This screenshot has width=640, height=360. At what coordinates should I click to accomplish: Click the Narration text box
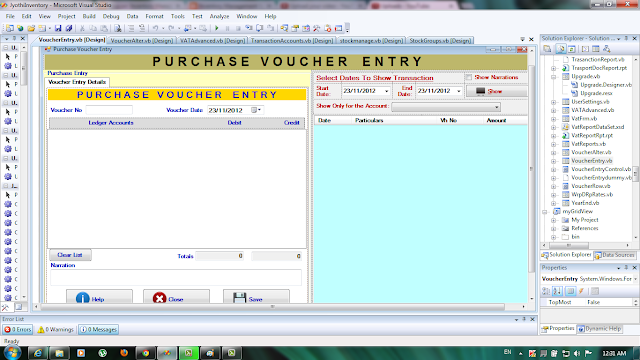point(176,277)
